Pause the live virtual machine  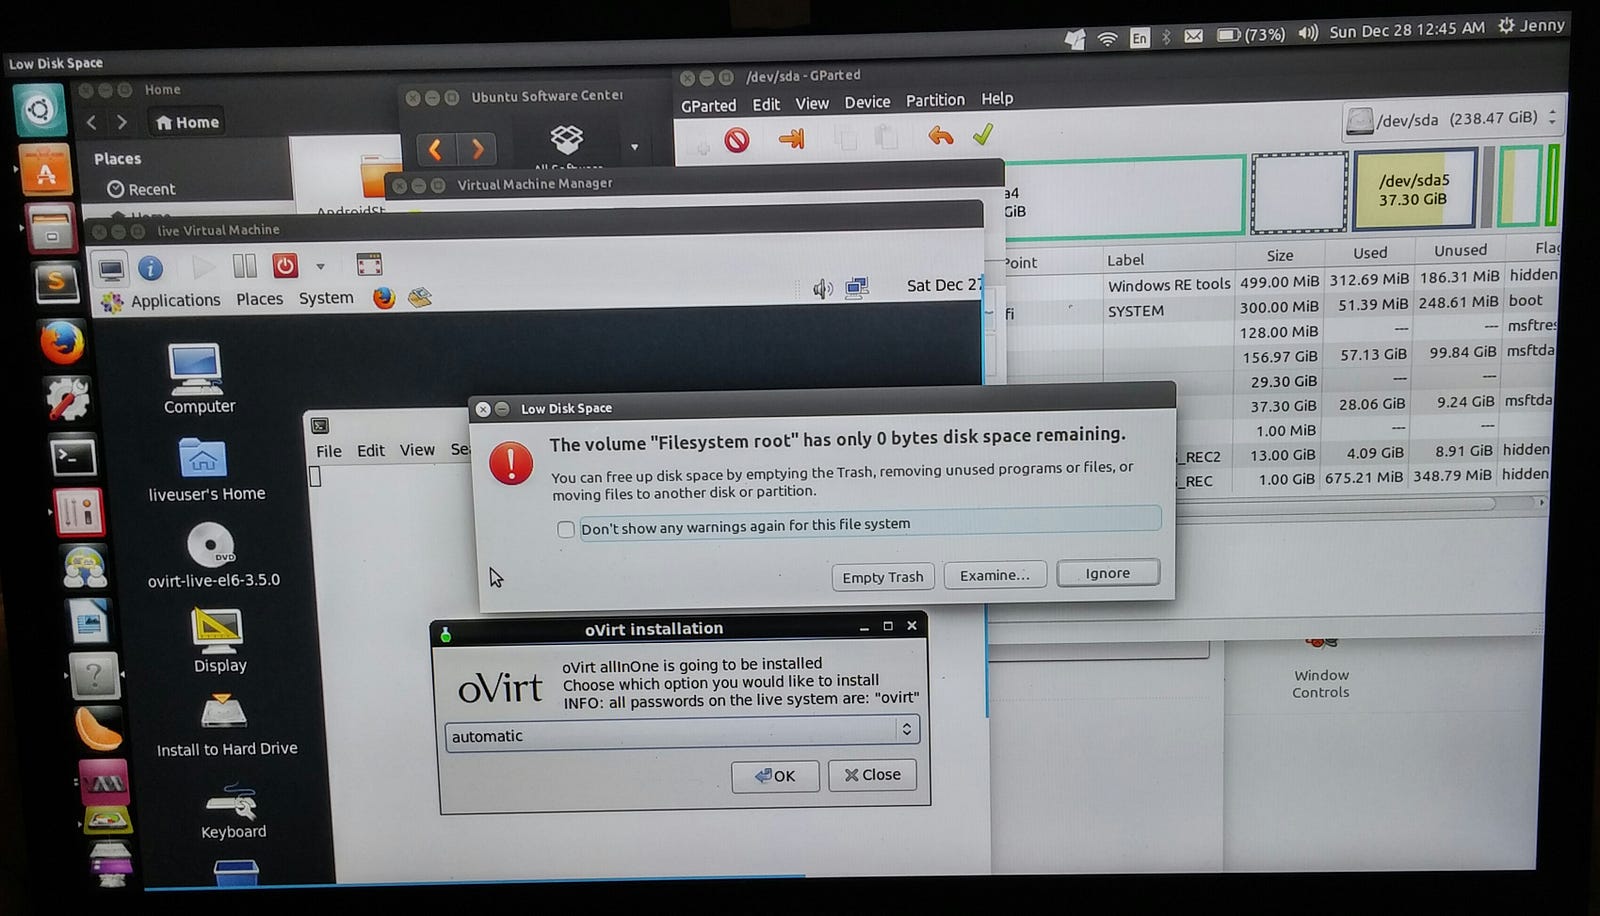pos(244,266)
